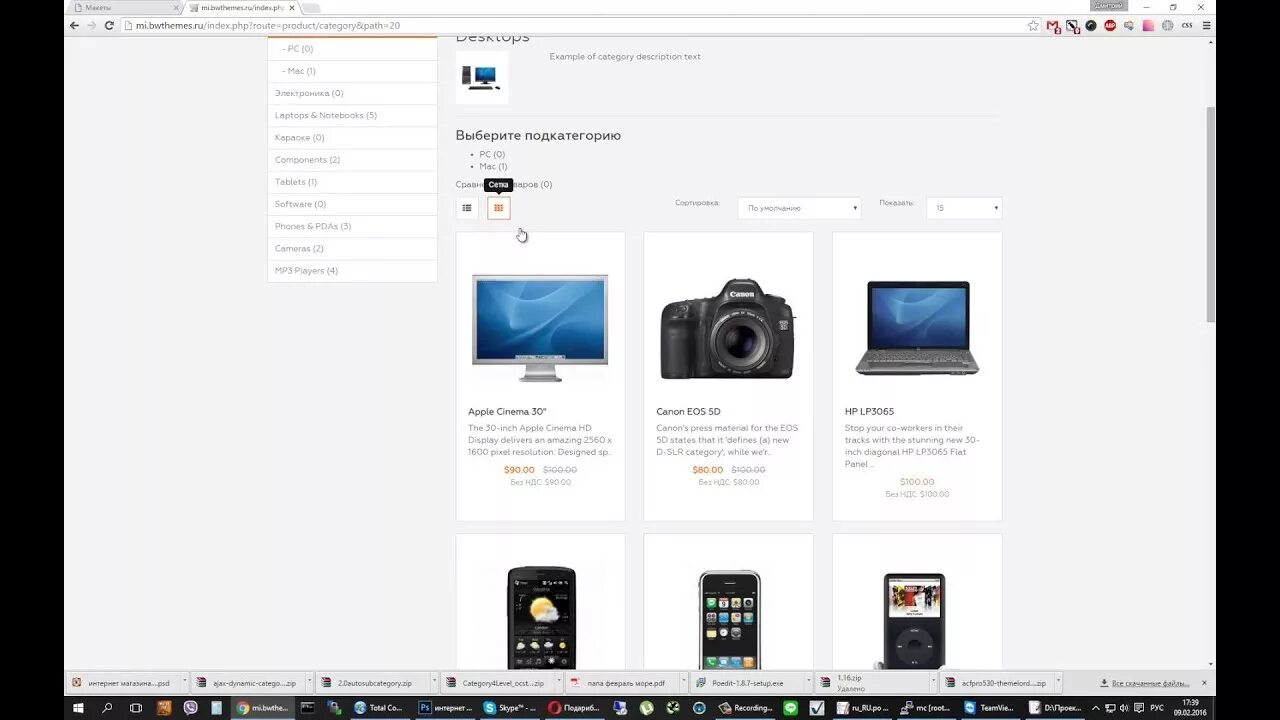The height and width of the screenshot is (720, 1280).
Task: Click the Canon EOS 5D camera image
Action: 728,329
